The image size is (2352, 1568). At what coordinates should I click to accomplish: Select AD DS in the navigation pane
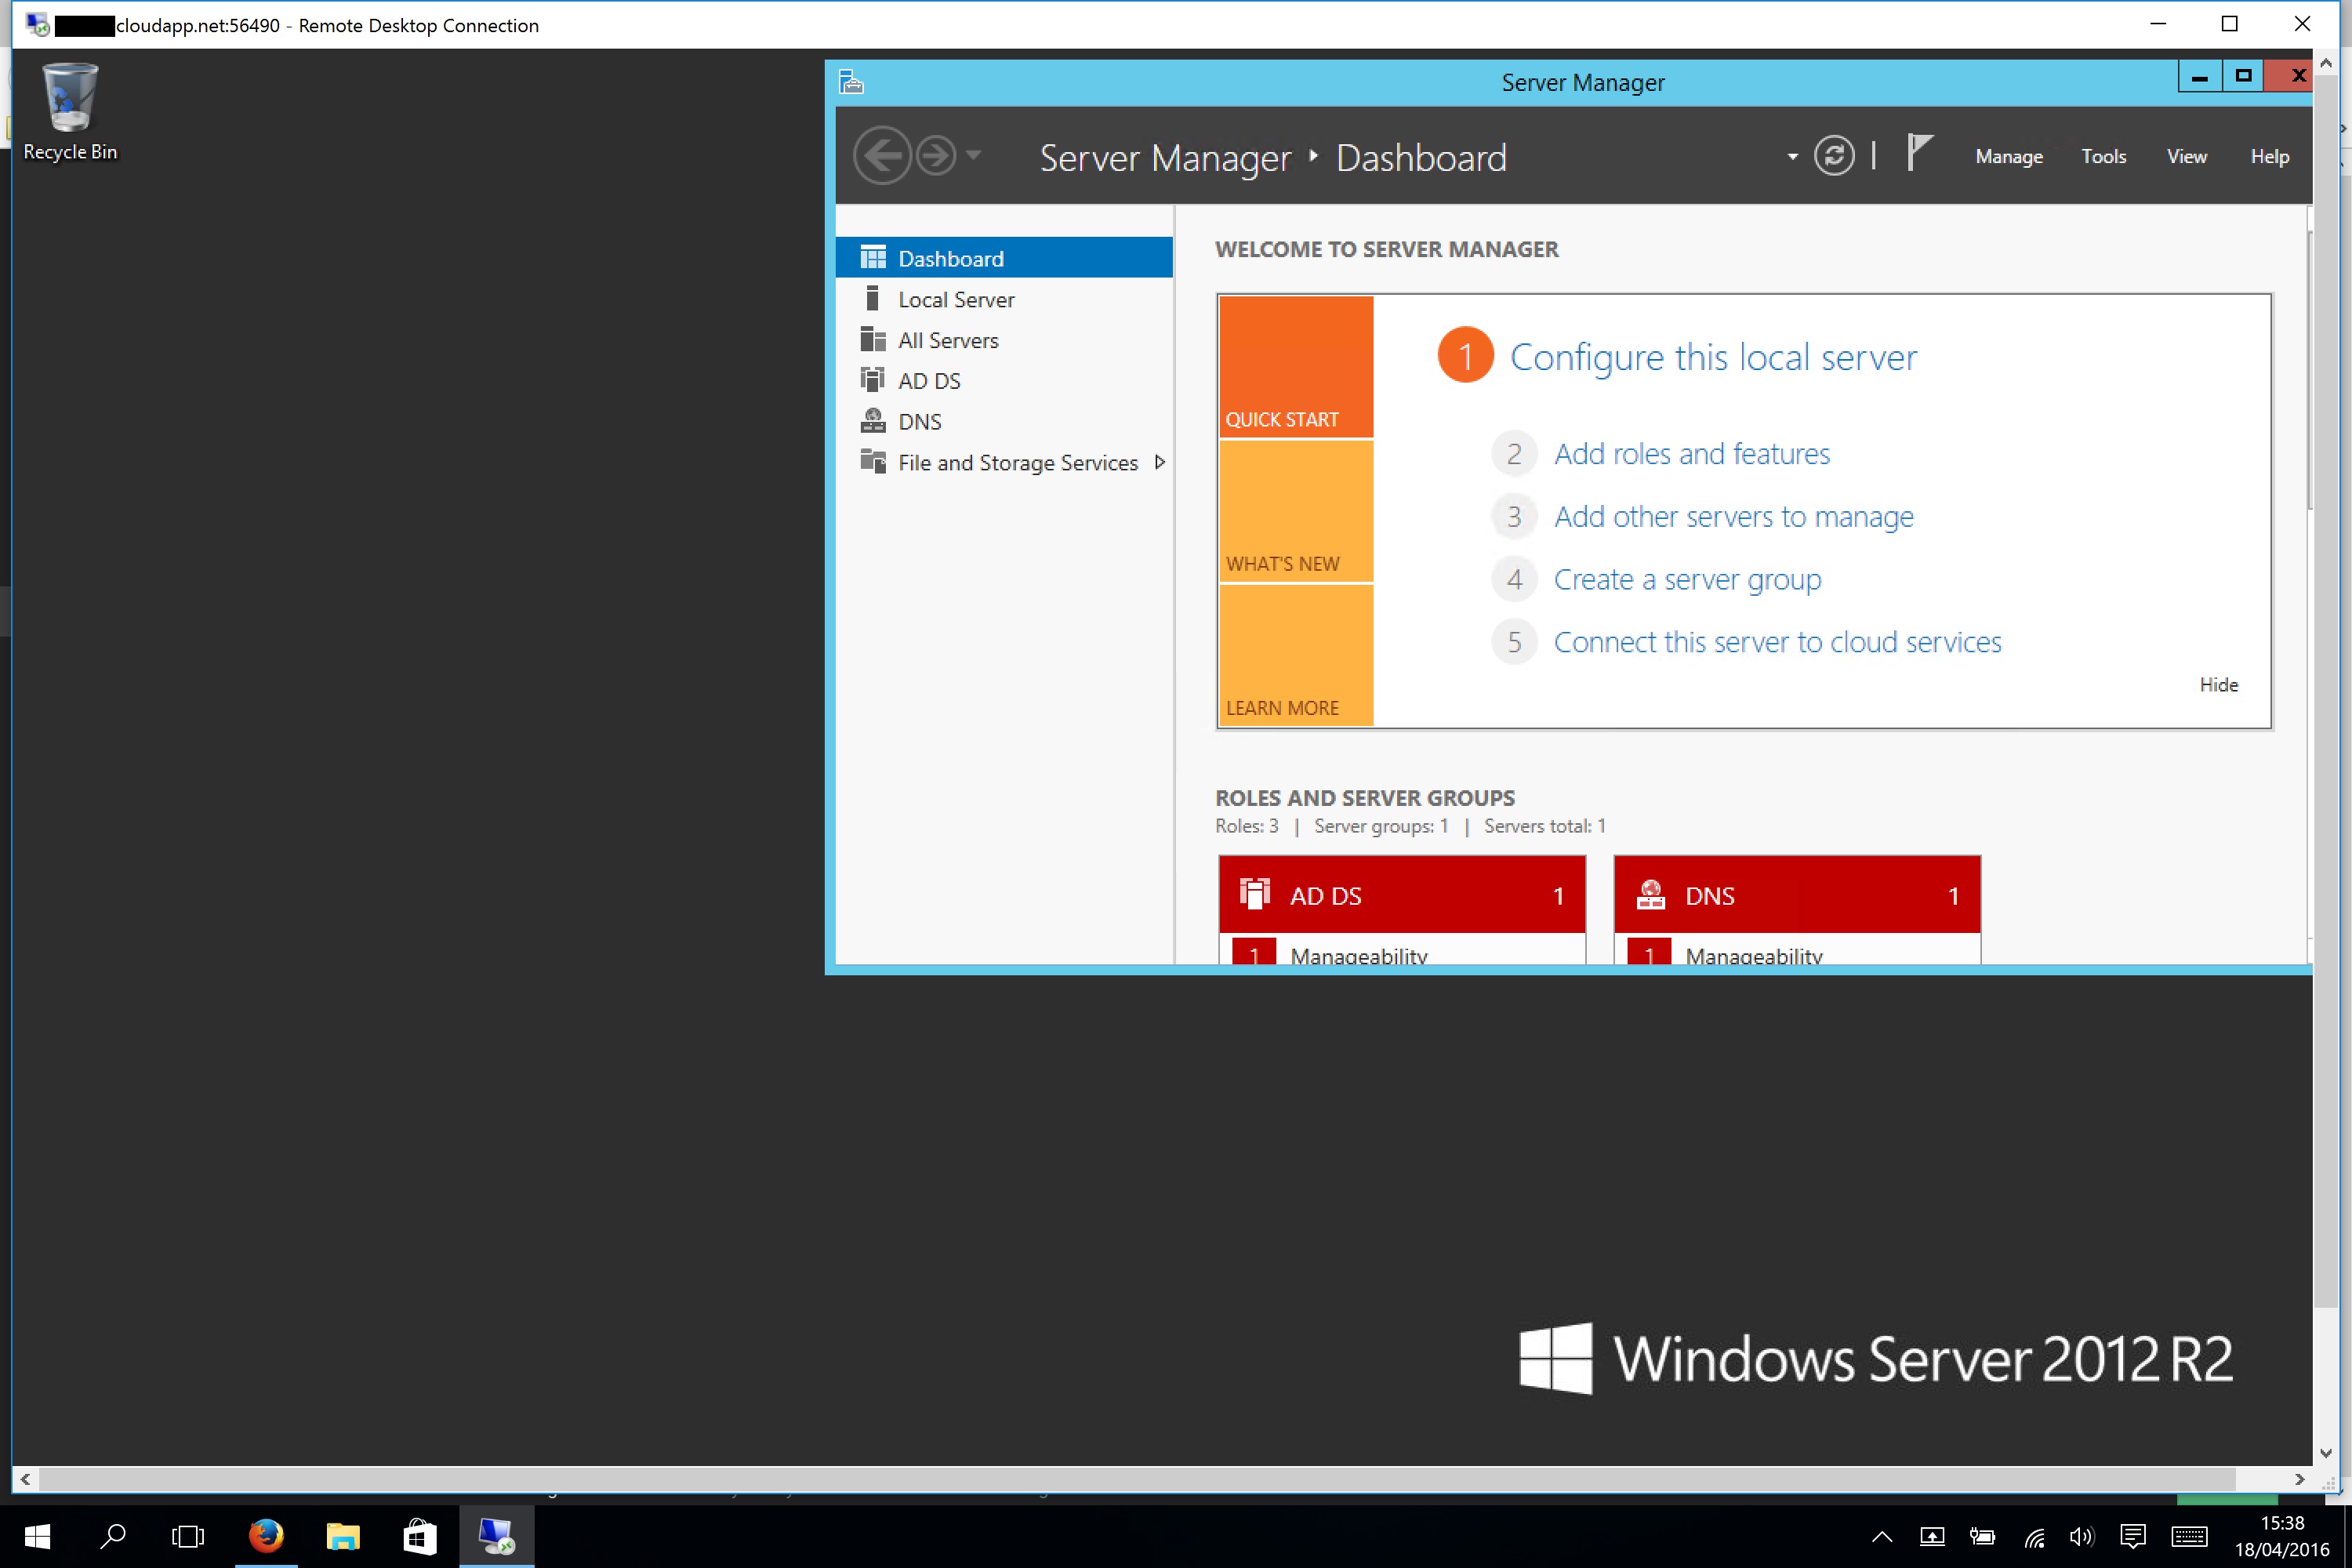pyautogui.click(x=1004, y=381)
